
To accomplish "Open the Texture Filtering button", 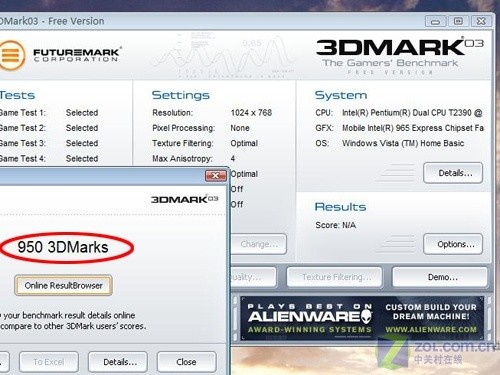I will (x=334, y=277).
